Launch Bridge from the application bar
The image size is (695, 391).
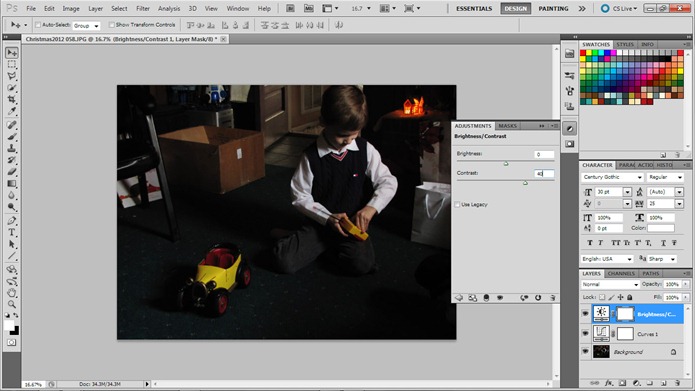(290, 8)
